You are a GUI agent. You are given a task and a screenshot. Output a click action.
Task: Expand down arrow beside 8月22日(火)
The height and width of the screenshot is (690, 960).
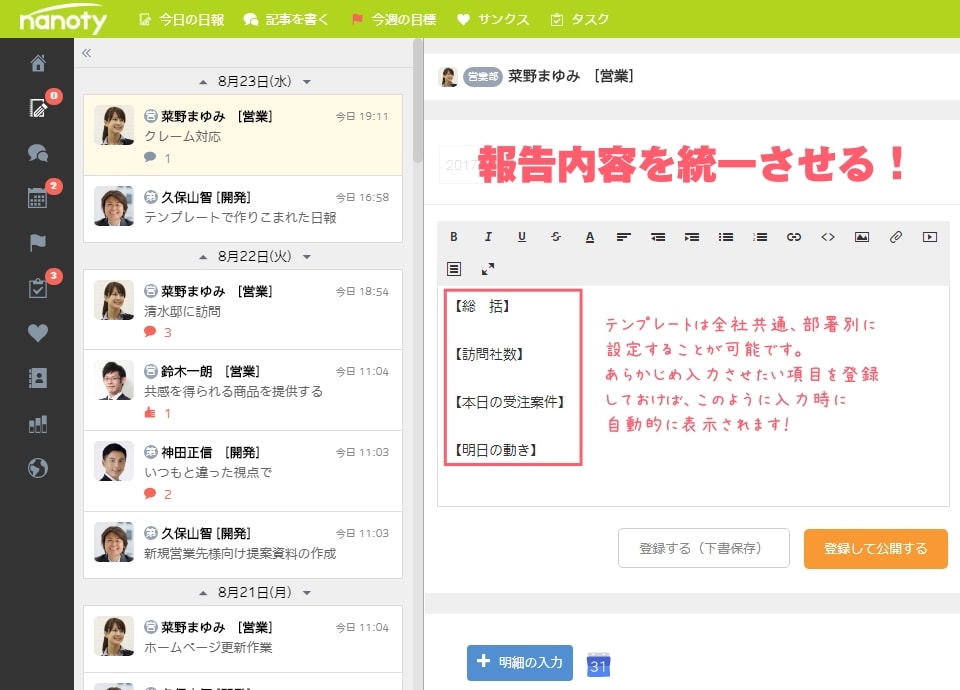(x=307, y=257)
